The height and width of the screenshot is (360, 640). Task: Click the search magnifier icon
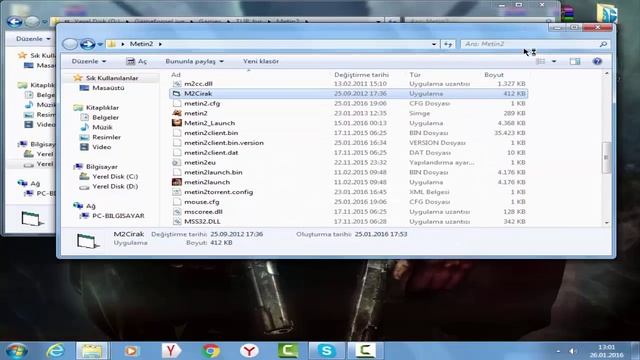click(x=603, y=44)
